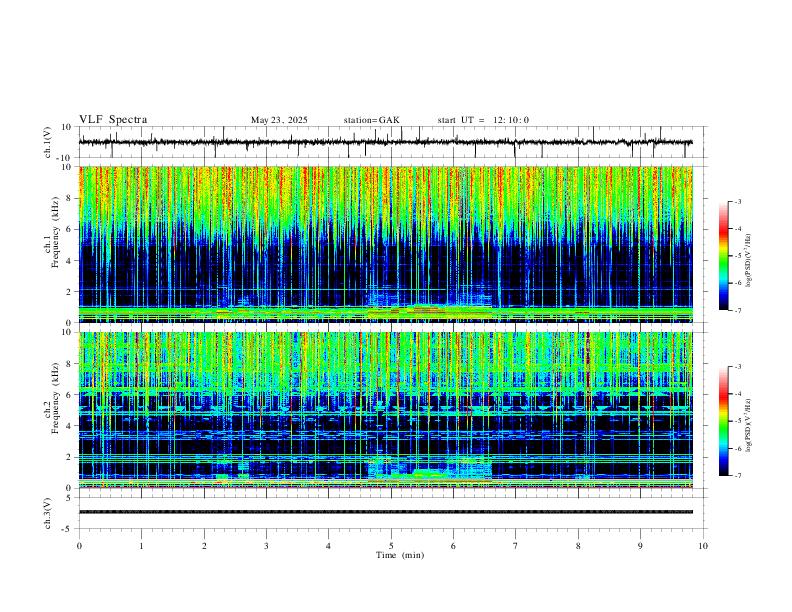Click the 'Time (min)' axis label

click(400, 555)
